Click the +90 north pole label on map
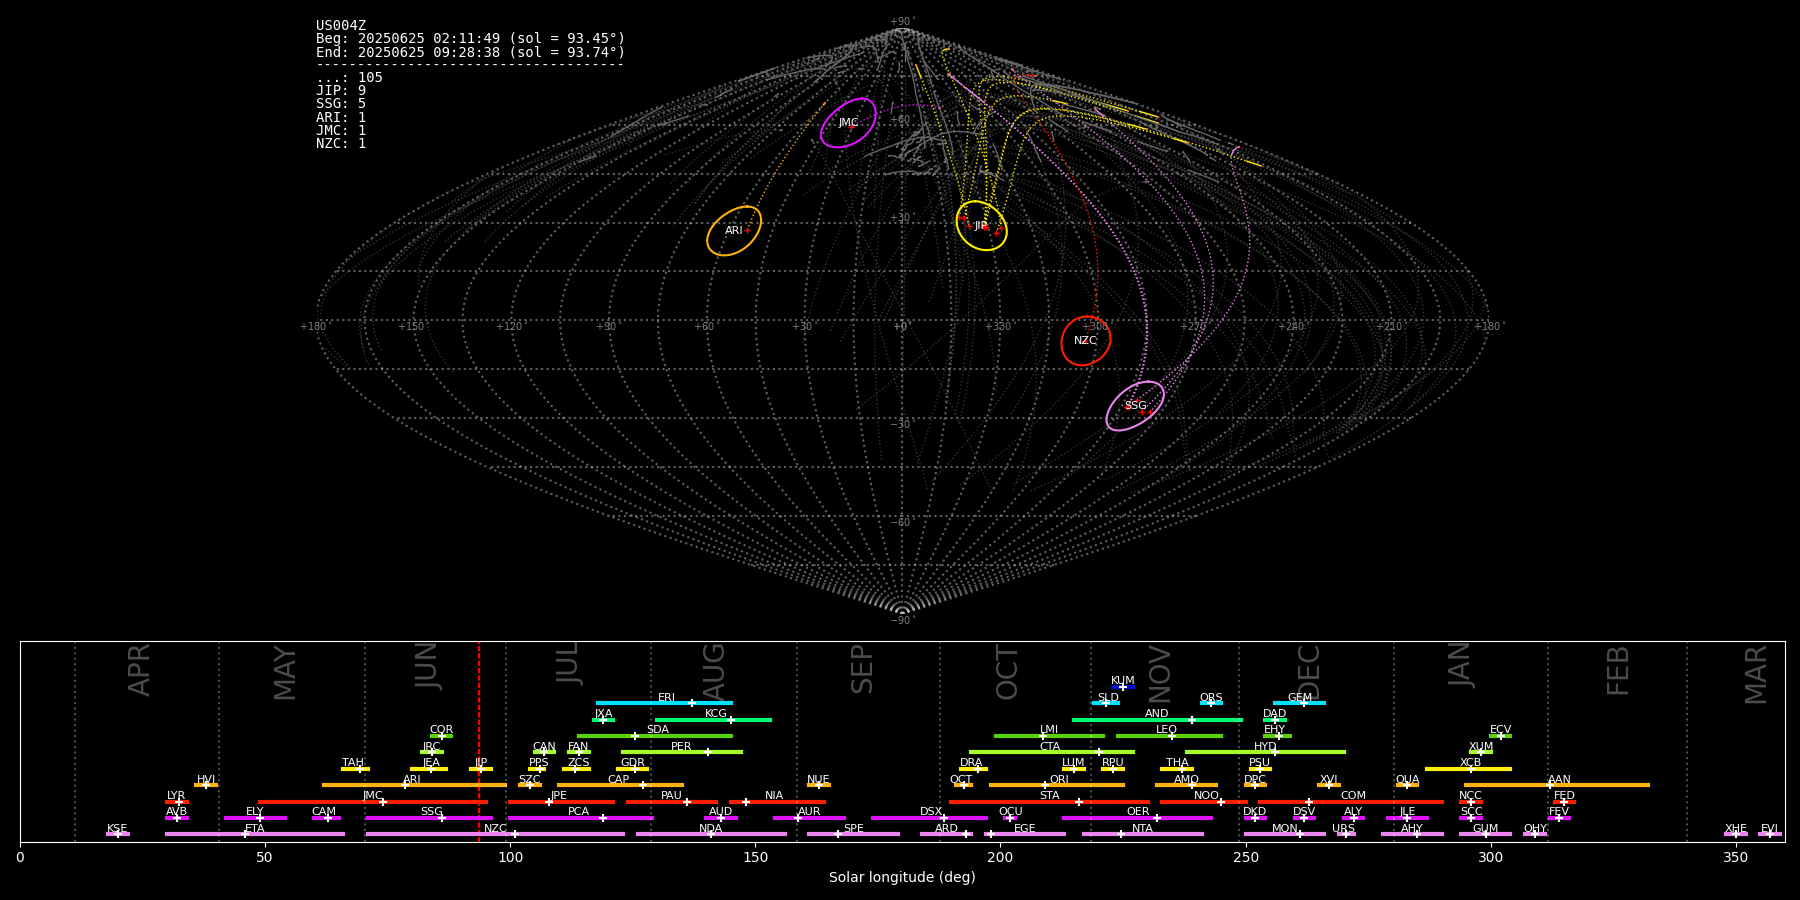Viewport: 1800px width, 900px height. point(901,22)
